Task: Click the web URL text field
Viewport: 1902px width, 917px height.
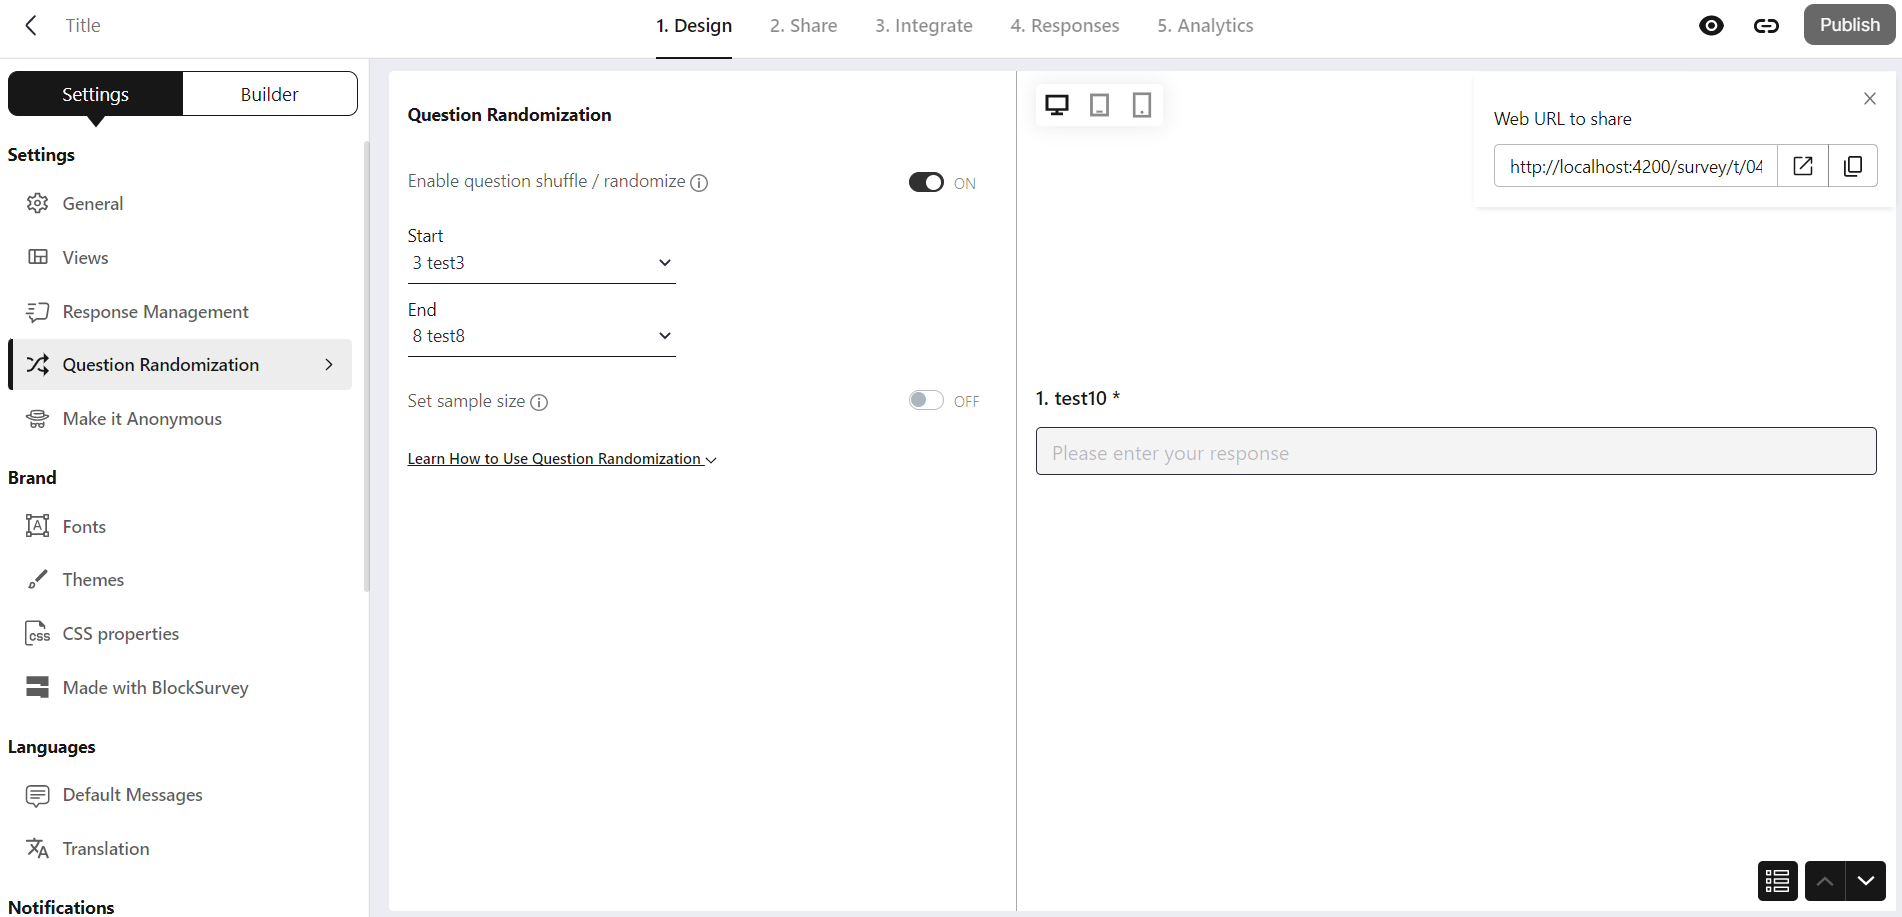Action: point(1636,166)
